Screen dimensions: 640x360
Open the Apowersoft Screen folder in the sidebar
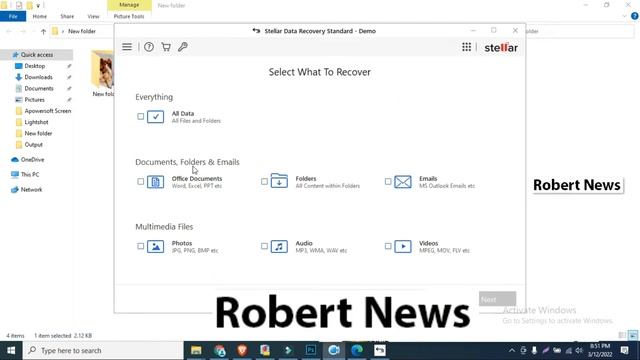click(x=48, y=111)
